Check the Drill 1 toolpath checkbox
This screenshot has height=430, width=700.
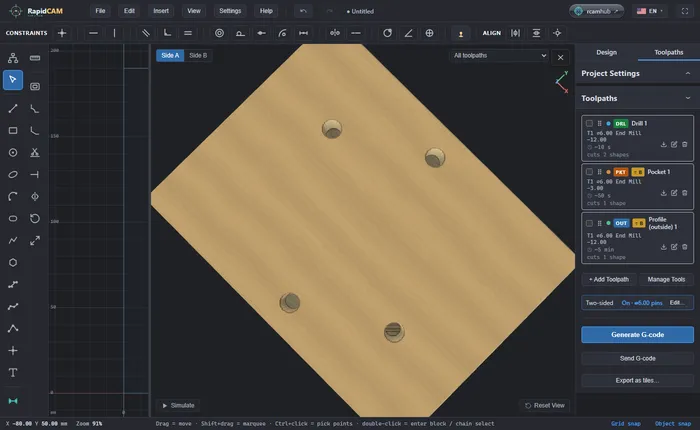click(589, 123)
